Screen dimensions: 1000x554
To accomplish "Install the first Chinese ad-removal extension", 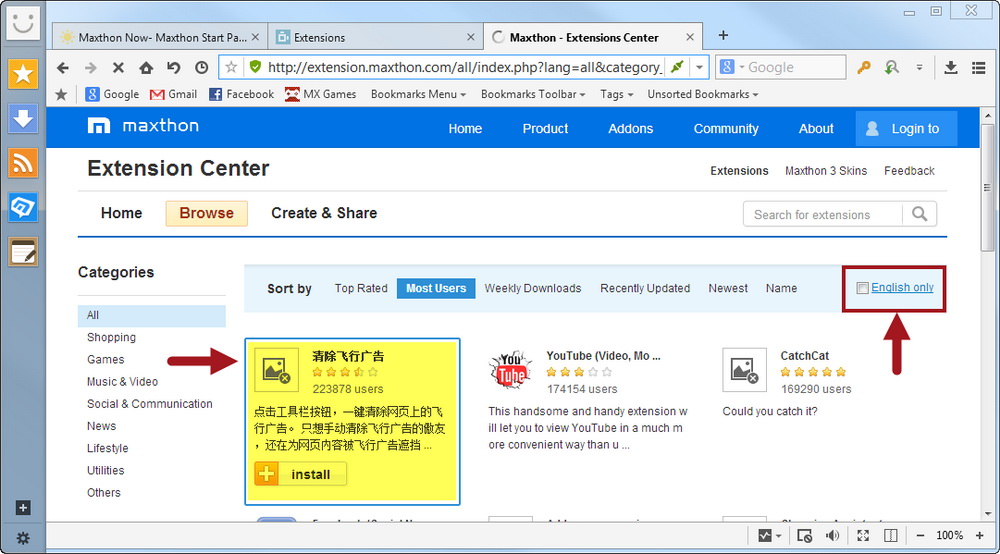I will (x=300, y=474).
